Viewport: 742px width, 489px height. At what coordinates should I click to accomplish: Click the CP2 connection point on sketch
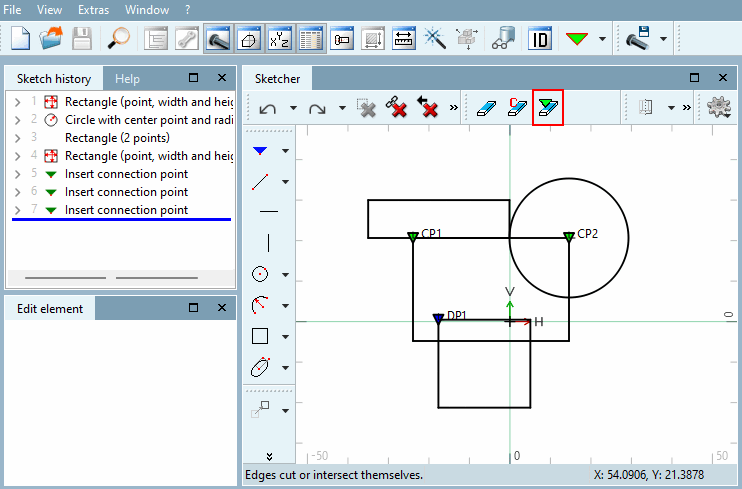(x=568, y=235)
